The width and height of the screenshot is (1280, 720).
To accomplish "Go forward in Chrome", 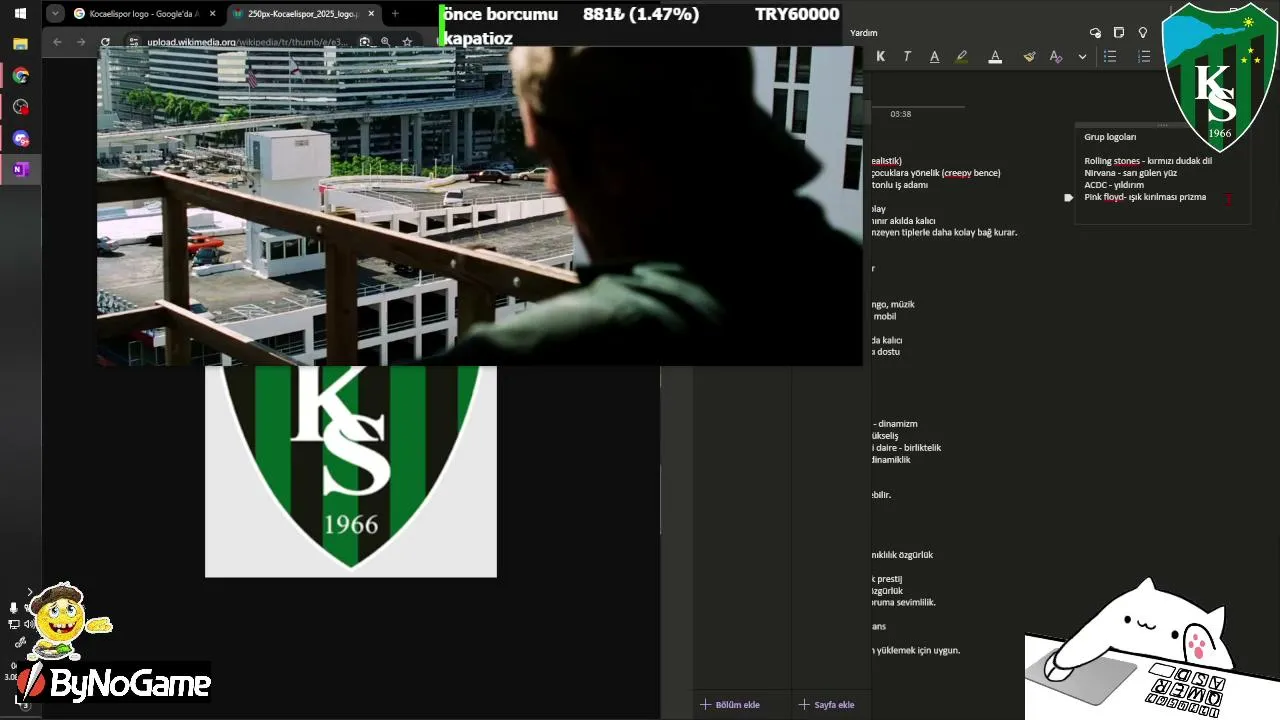I will pos(81,42).
